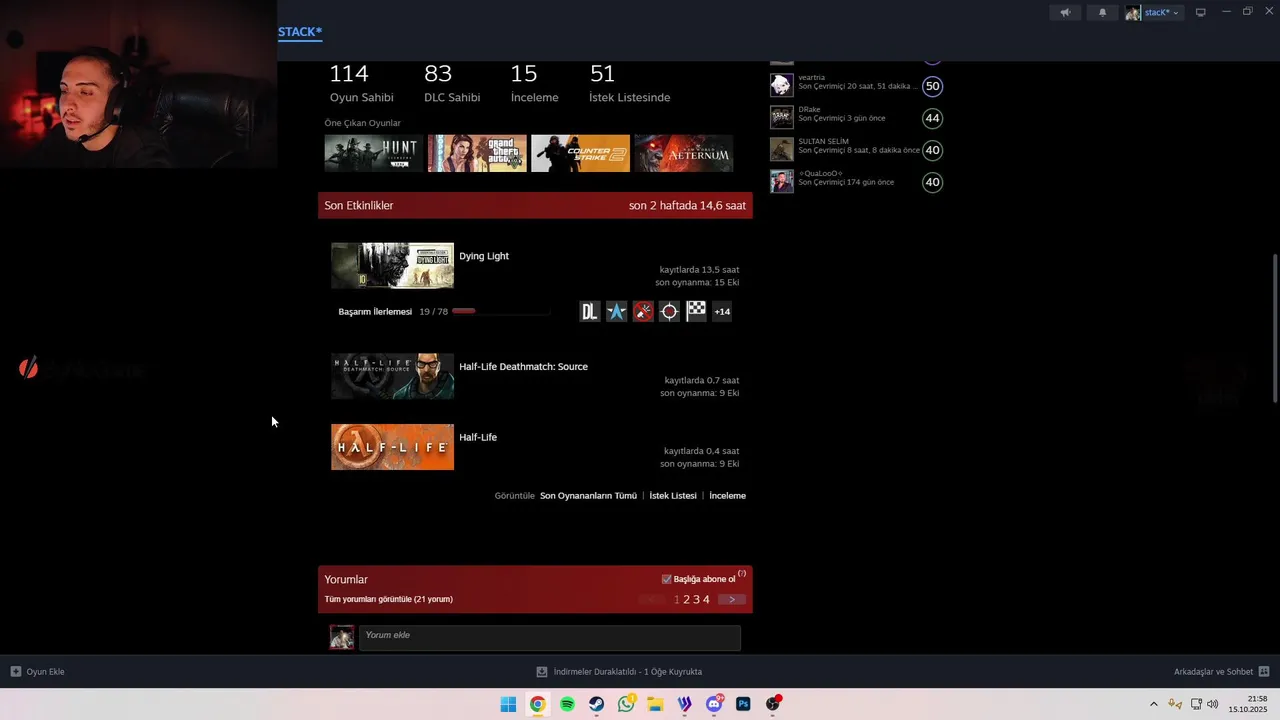This screenshot has height=720, width=1280.
Task: Open the 114 Oyun Sahibi stat
Action: tap(361, 83)
